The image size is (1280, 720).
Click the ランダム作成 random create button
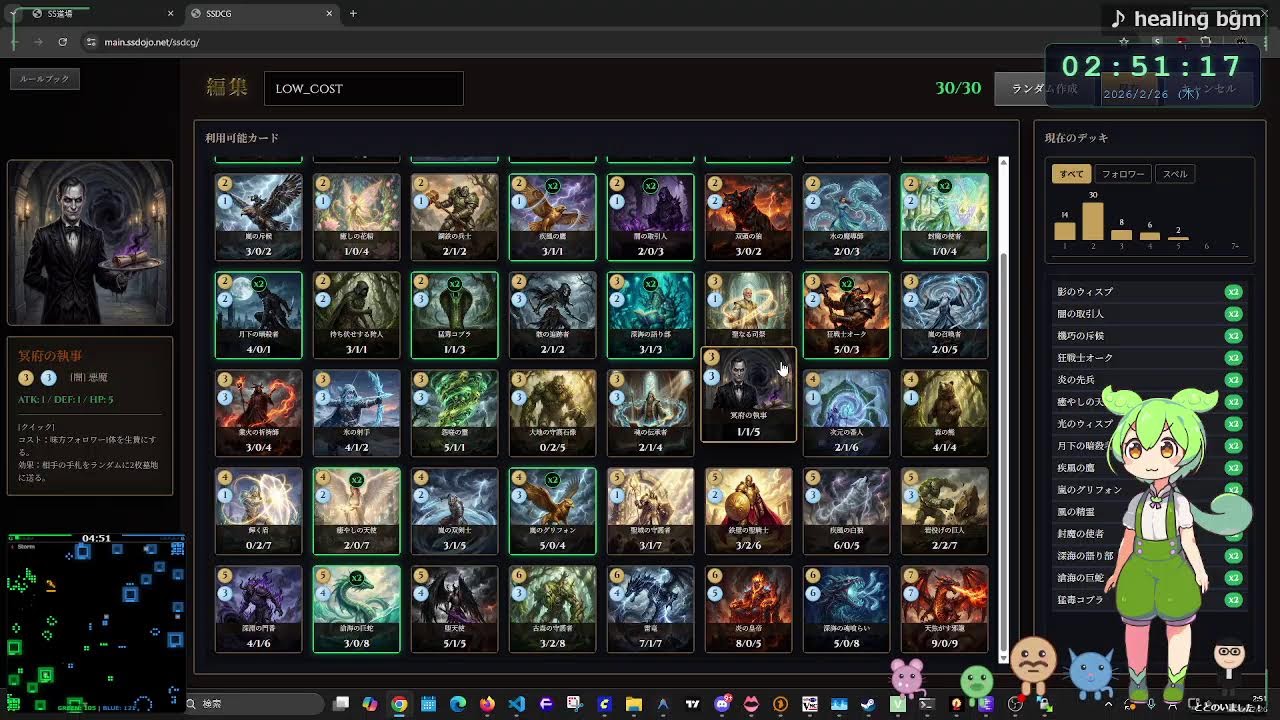[x=1044, y=89]
